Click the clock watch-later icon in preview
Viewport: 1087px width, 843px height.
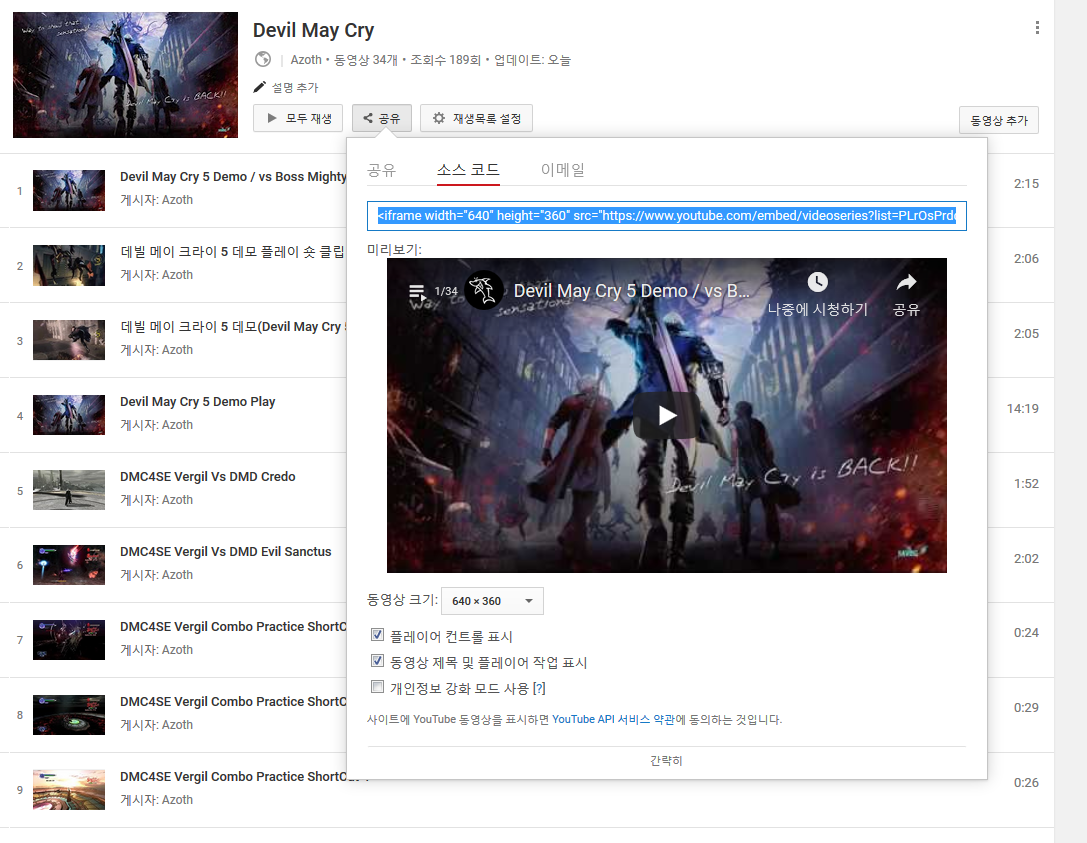pos(817,282)
